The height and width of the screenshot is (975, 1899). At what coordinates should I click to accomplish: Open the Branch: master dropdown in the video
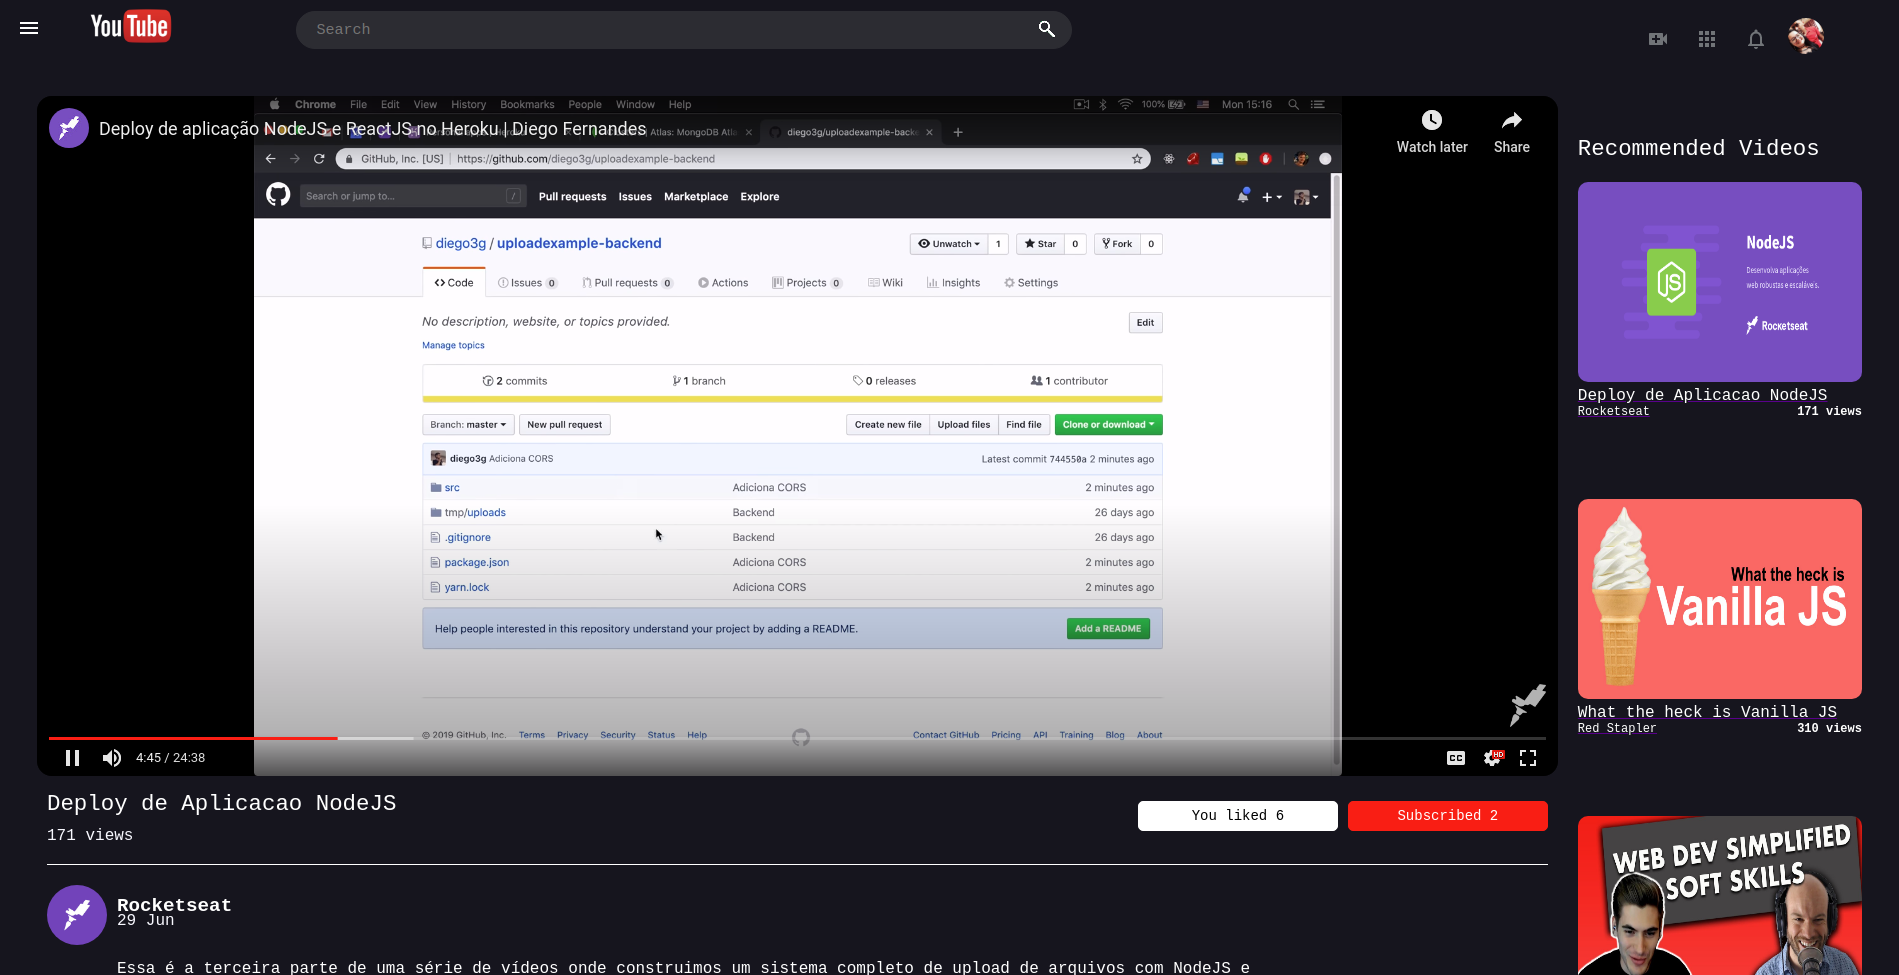tap(468, 425)
